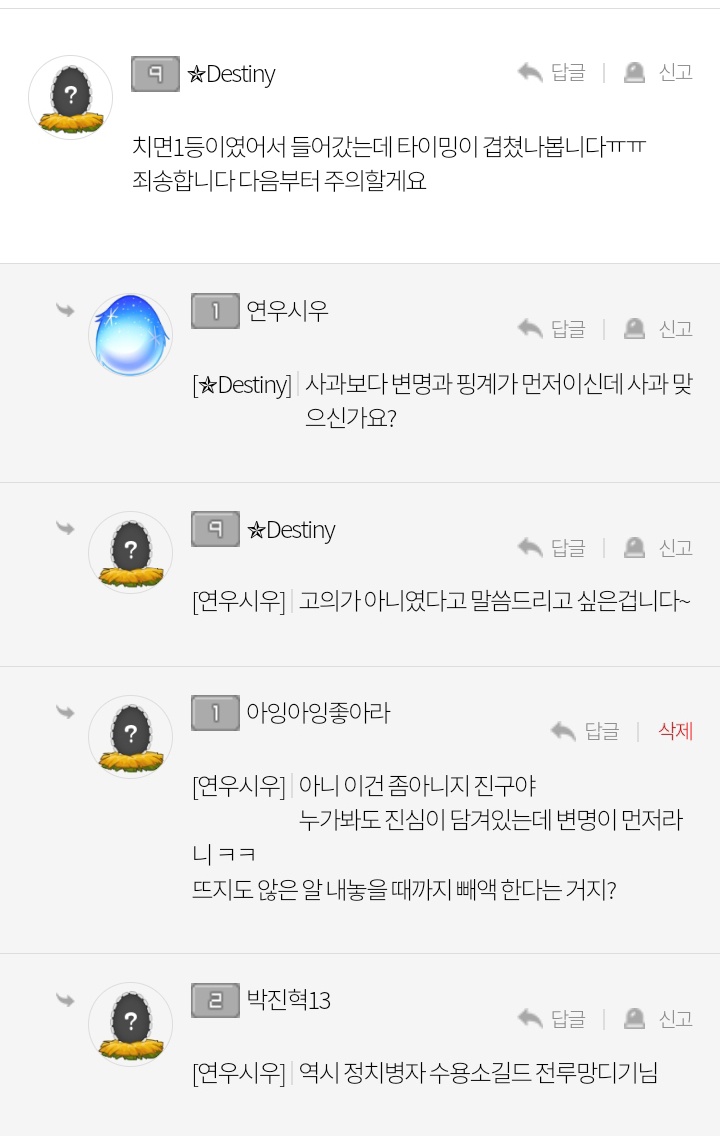Open 박진혁13's profile name
This screenshot has width=720, height=1136.
288,1000
